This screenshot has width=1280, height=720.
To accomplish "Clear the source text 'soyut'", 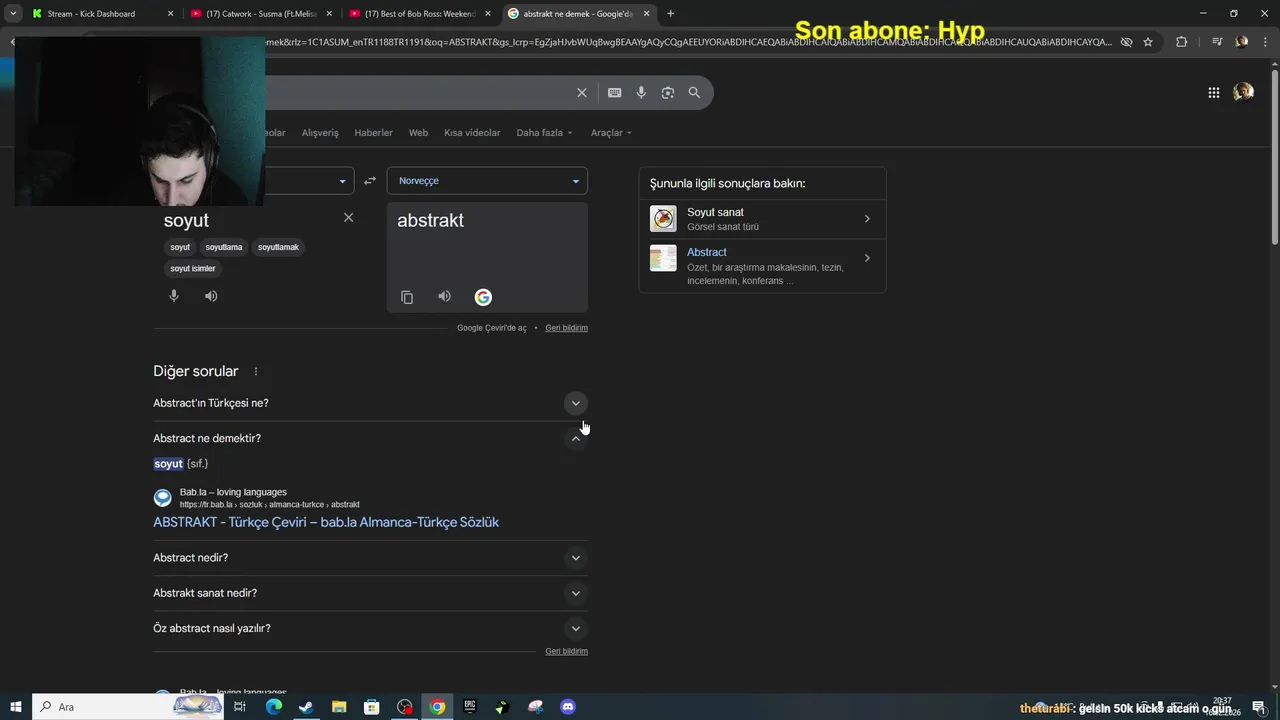I will coord(348,217).
